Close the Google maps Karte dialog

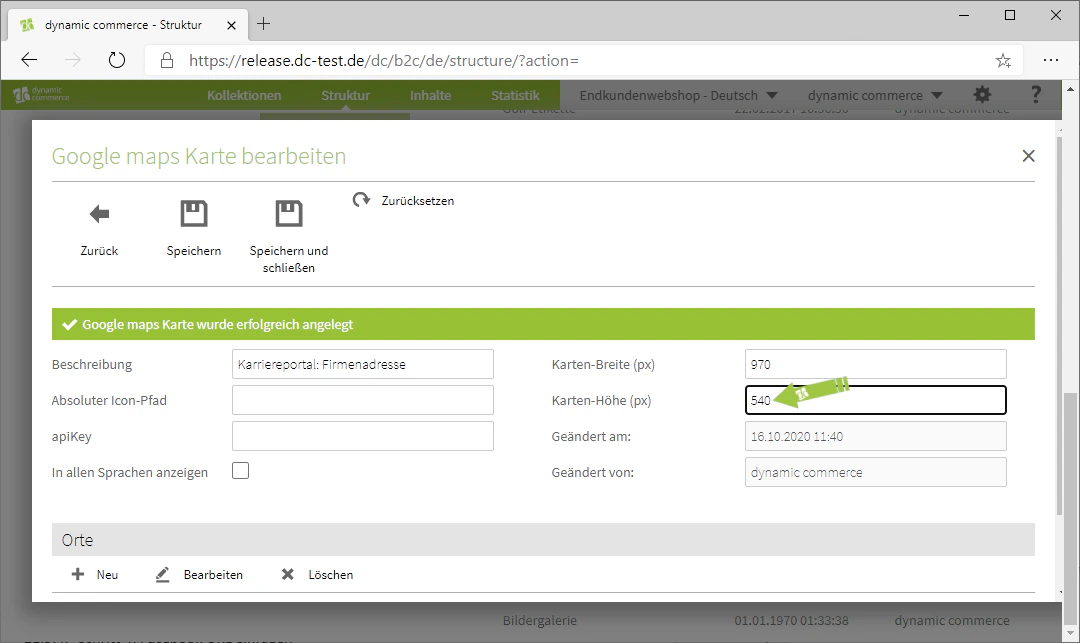[1028, 156]
